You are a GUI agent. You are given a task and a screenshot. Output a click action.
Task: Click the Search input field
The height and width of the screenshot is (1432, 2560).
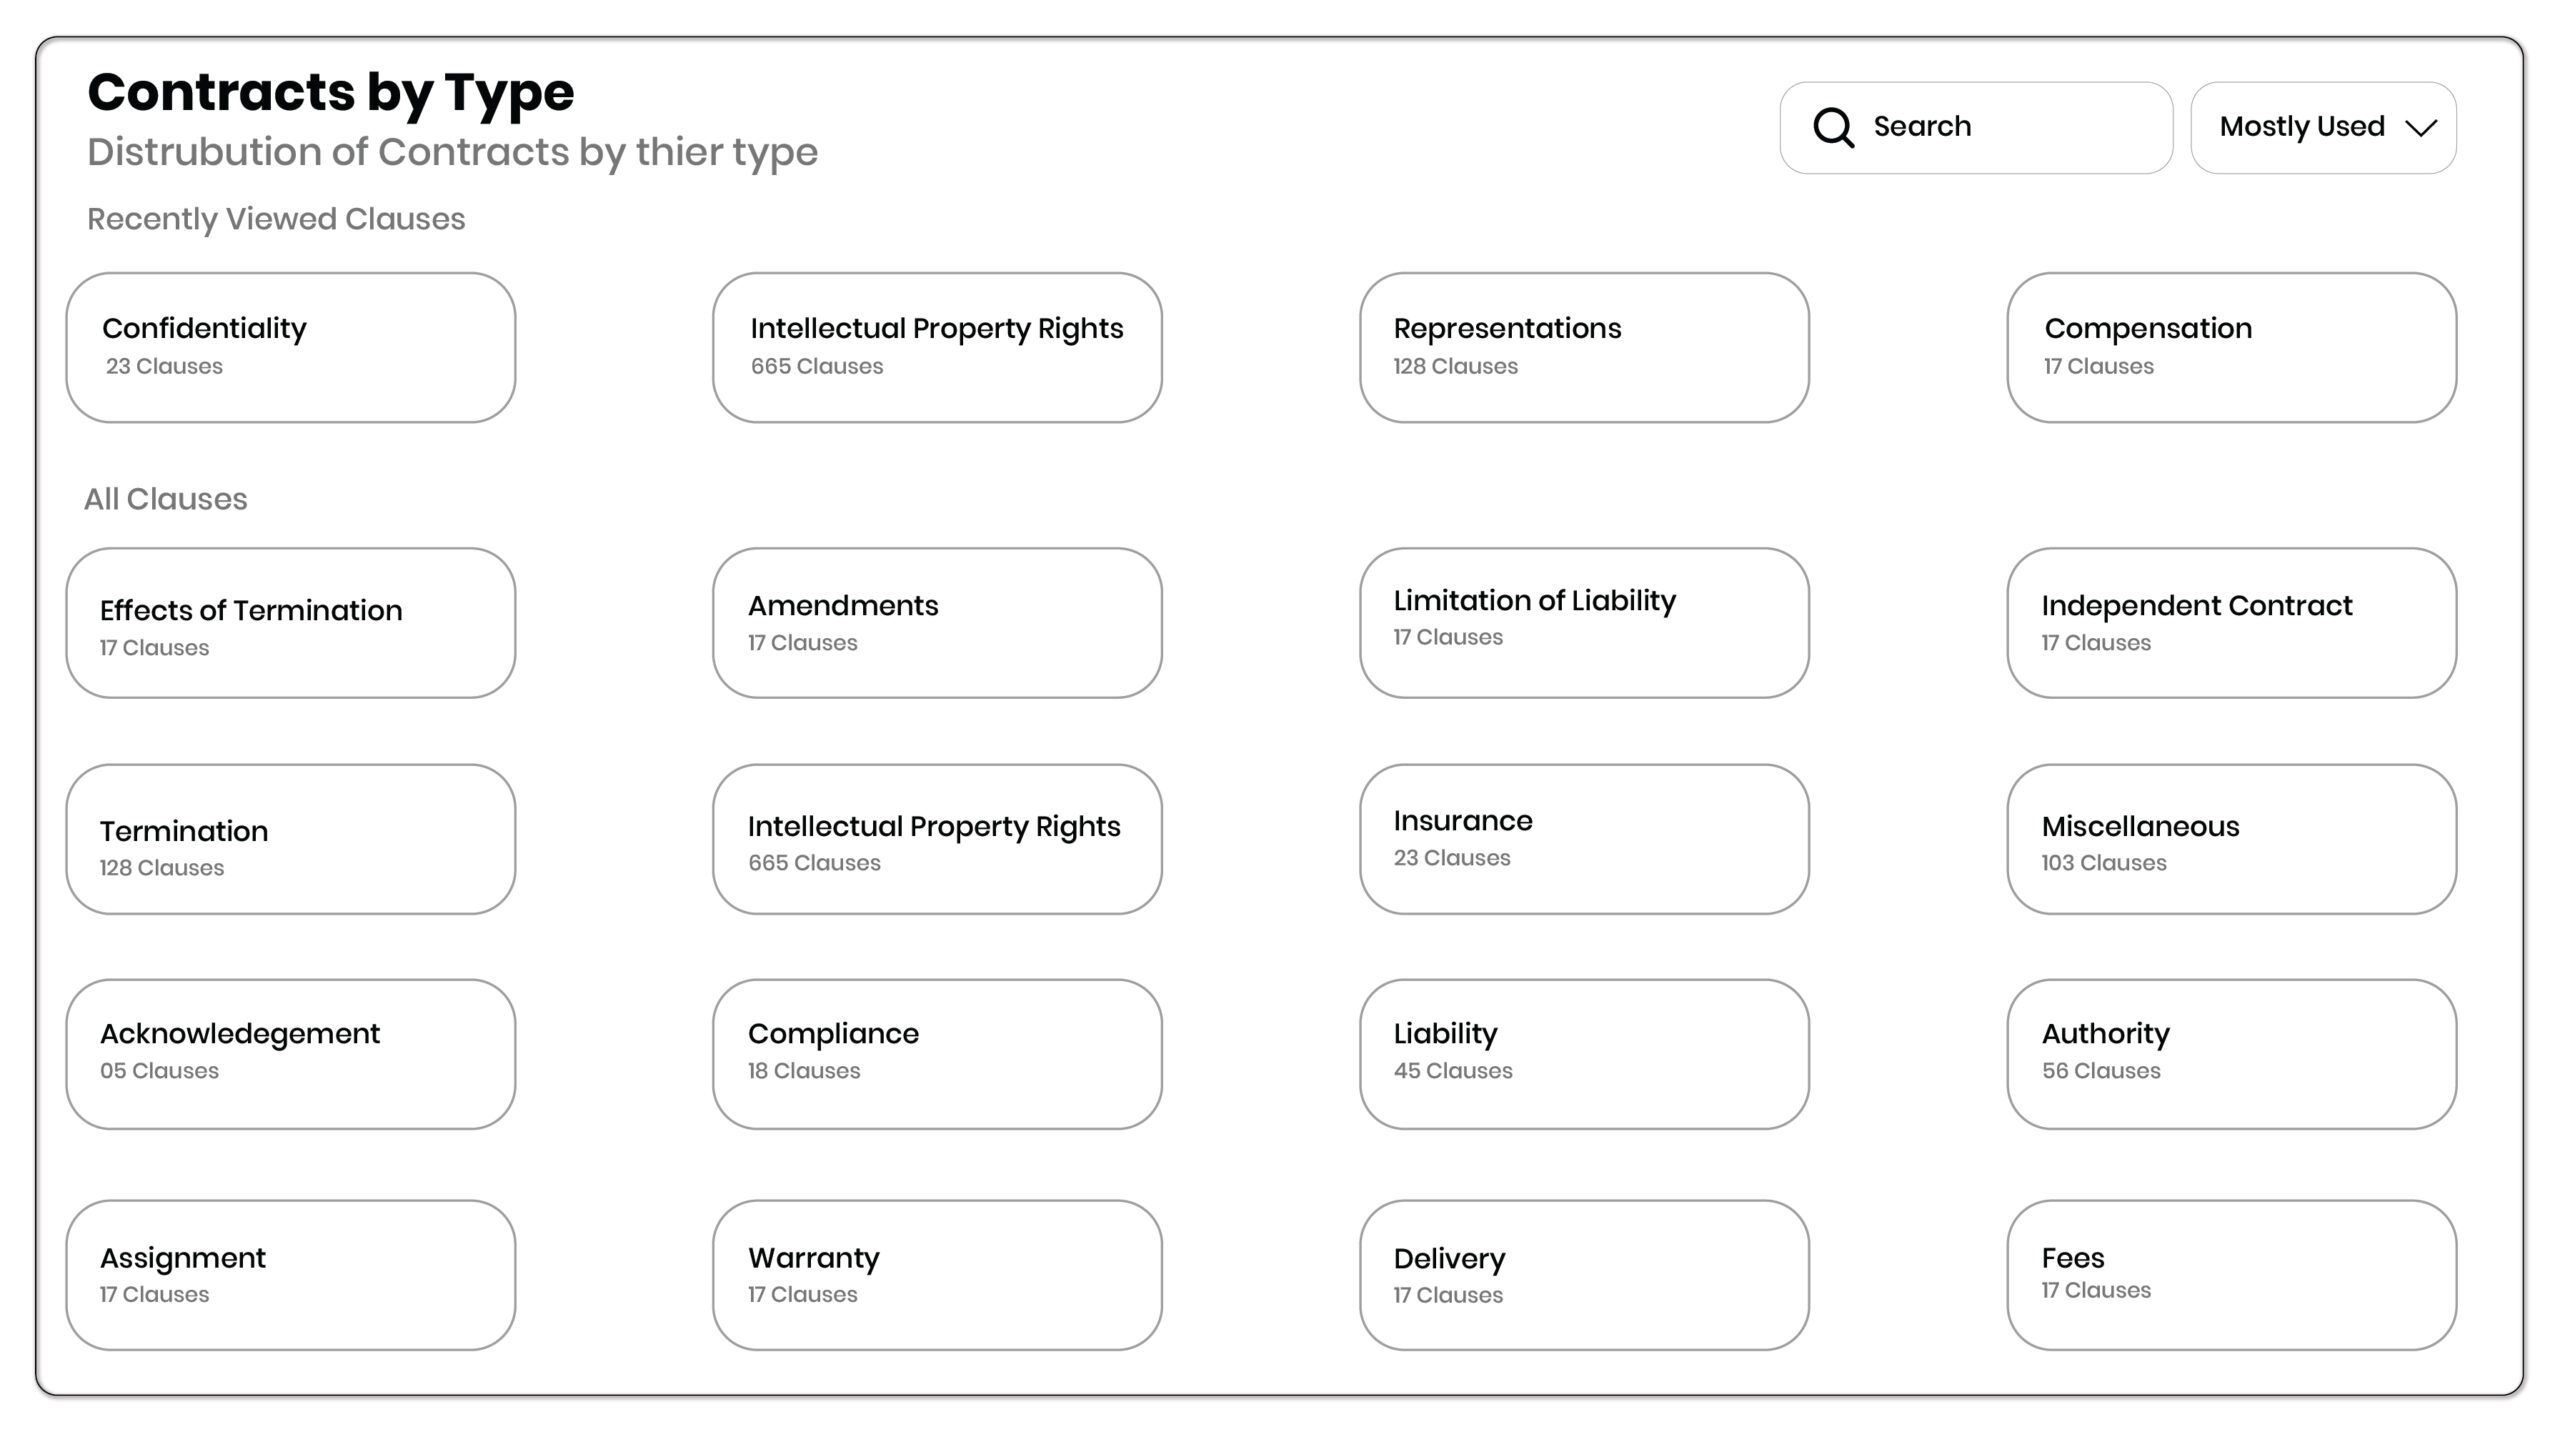(x=2010, y=127)
